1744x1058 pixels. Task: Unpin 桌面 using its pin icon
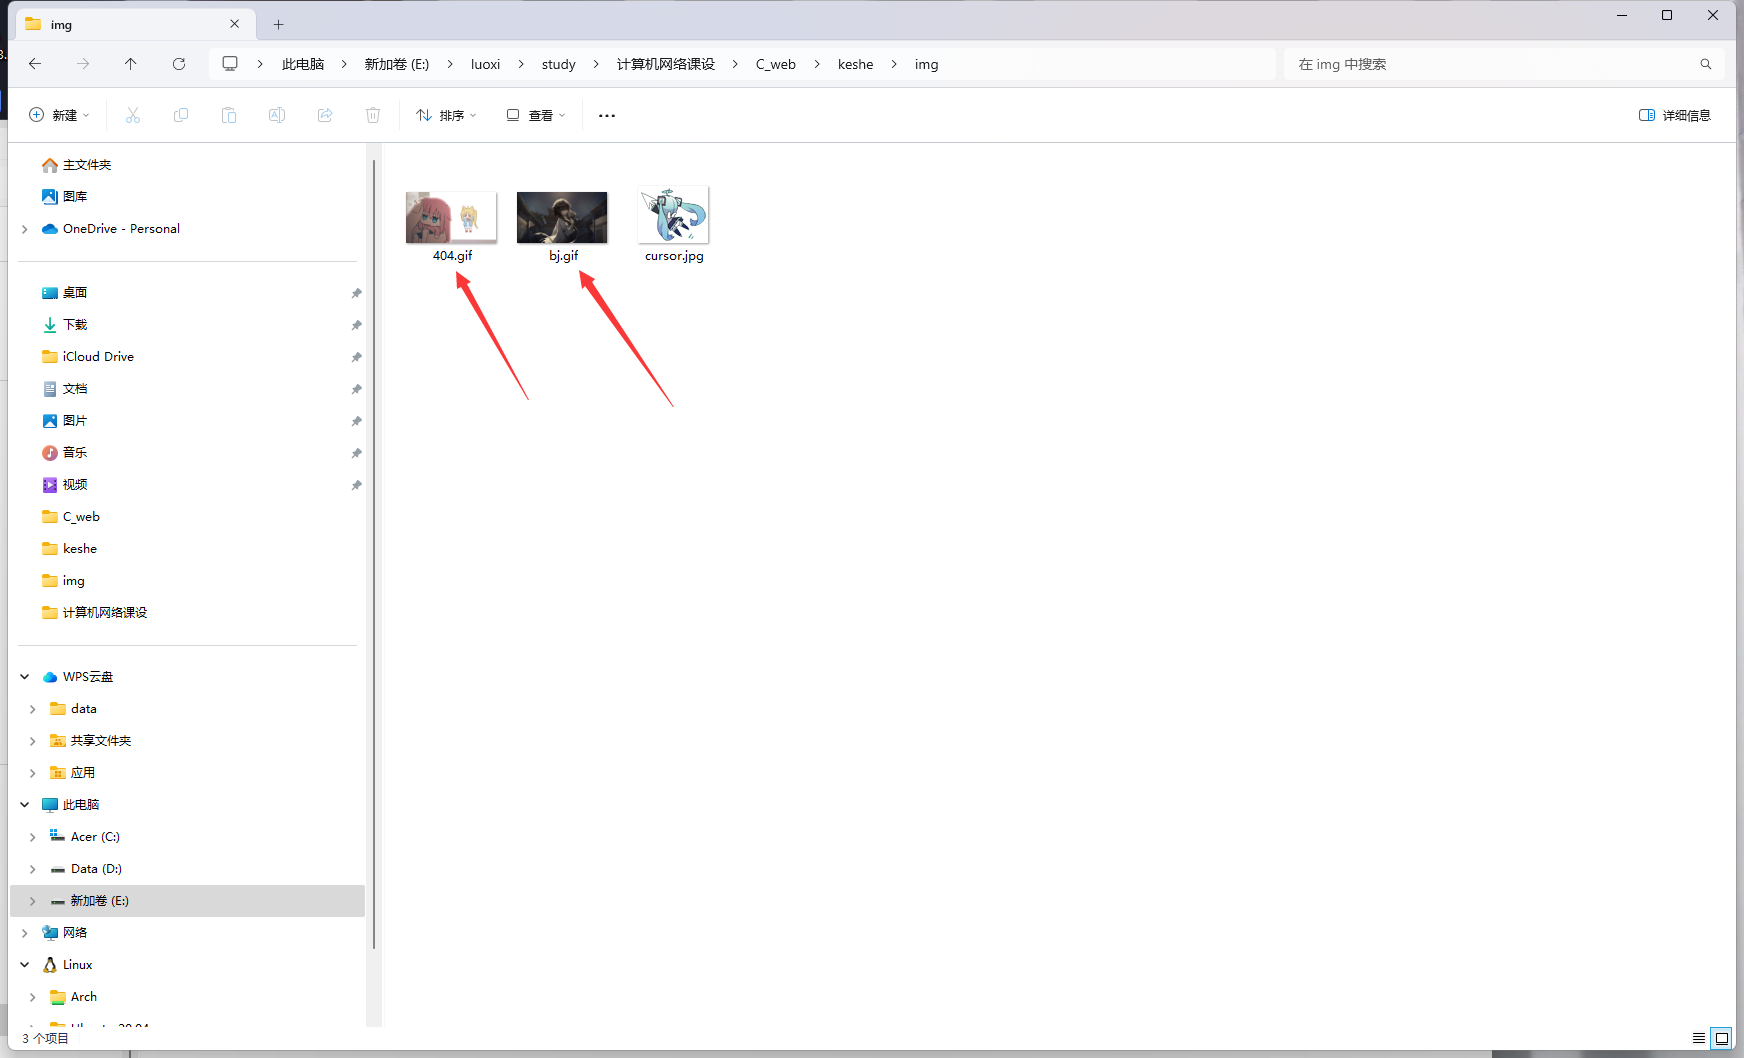pyautogui.click(x=356, y=293)
